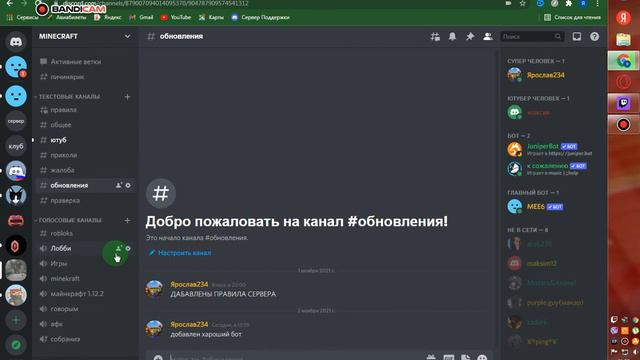Click the add a server plus icon

[16, 320]
